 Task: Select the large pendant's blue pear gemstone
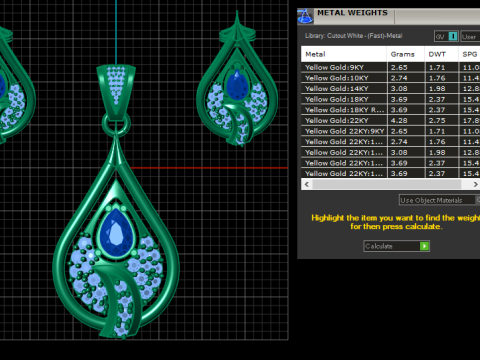116,233
